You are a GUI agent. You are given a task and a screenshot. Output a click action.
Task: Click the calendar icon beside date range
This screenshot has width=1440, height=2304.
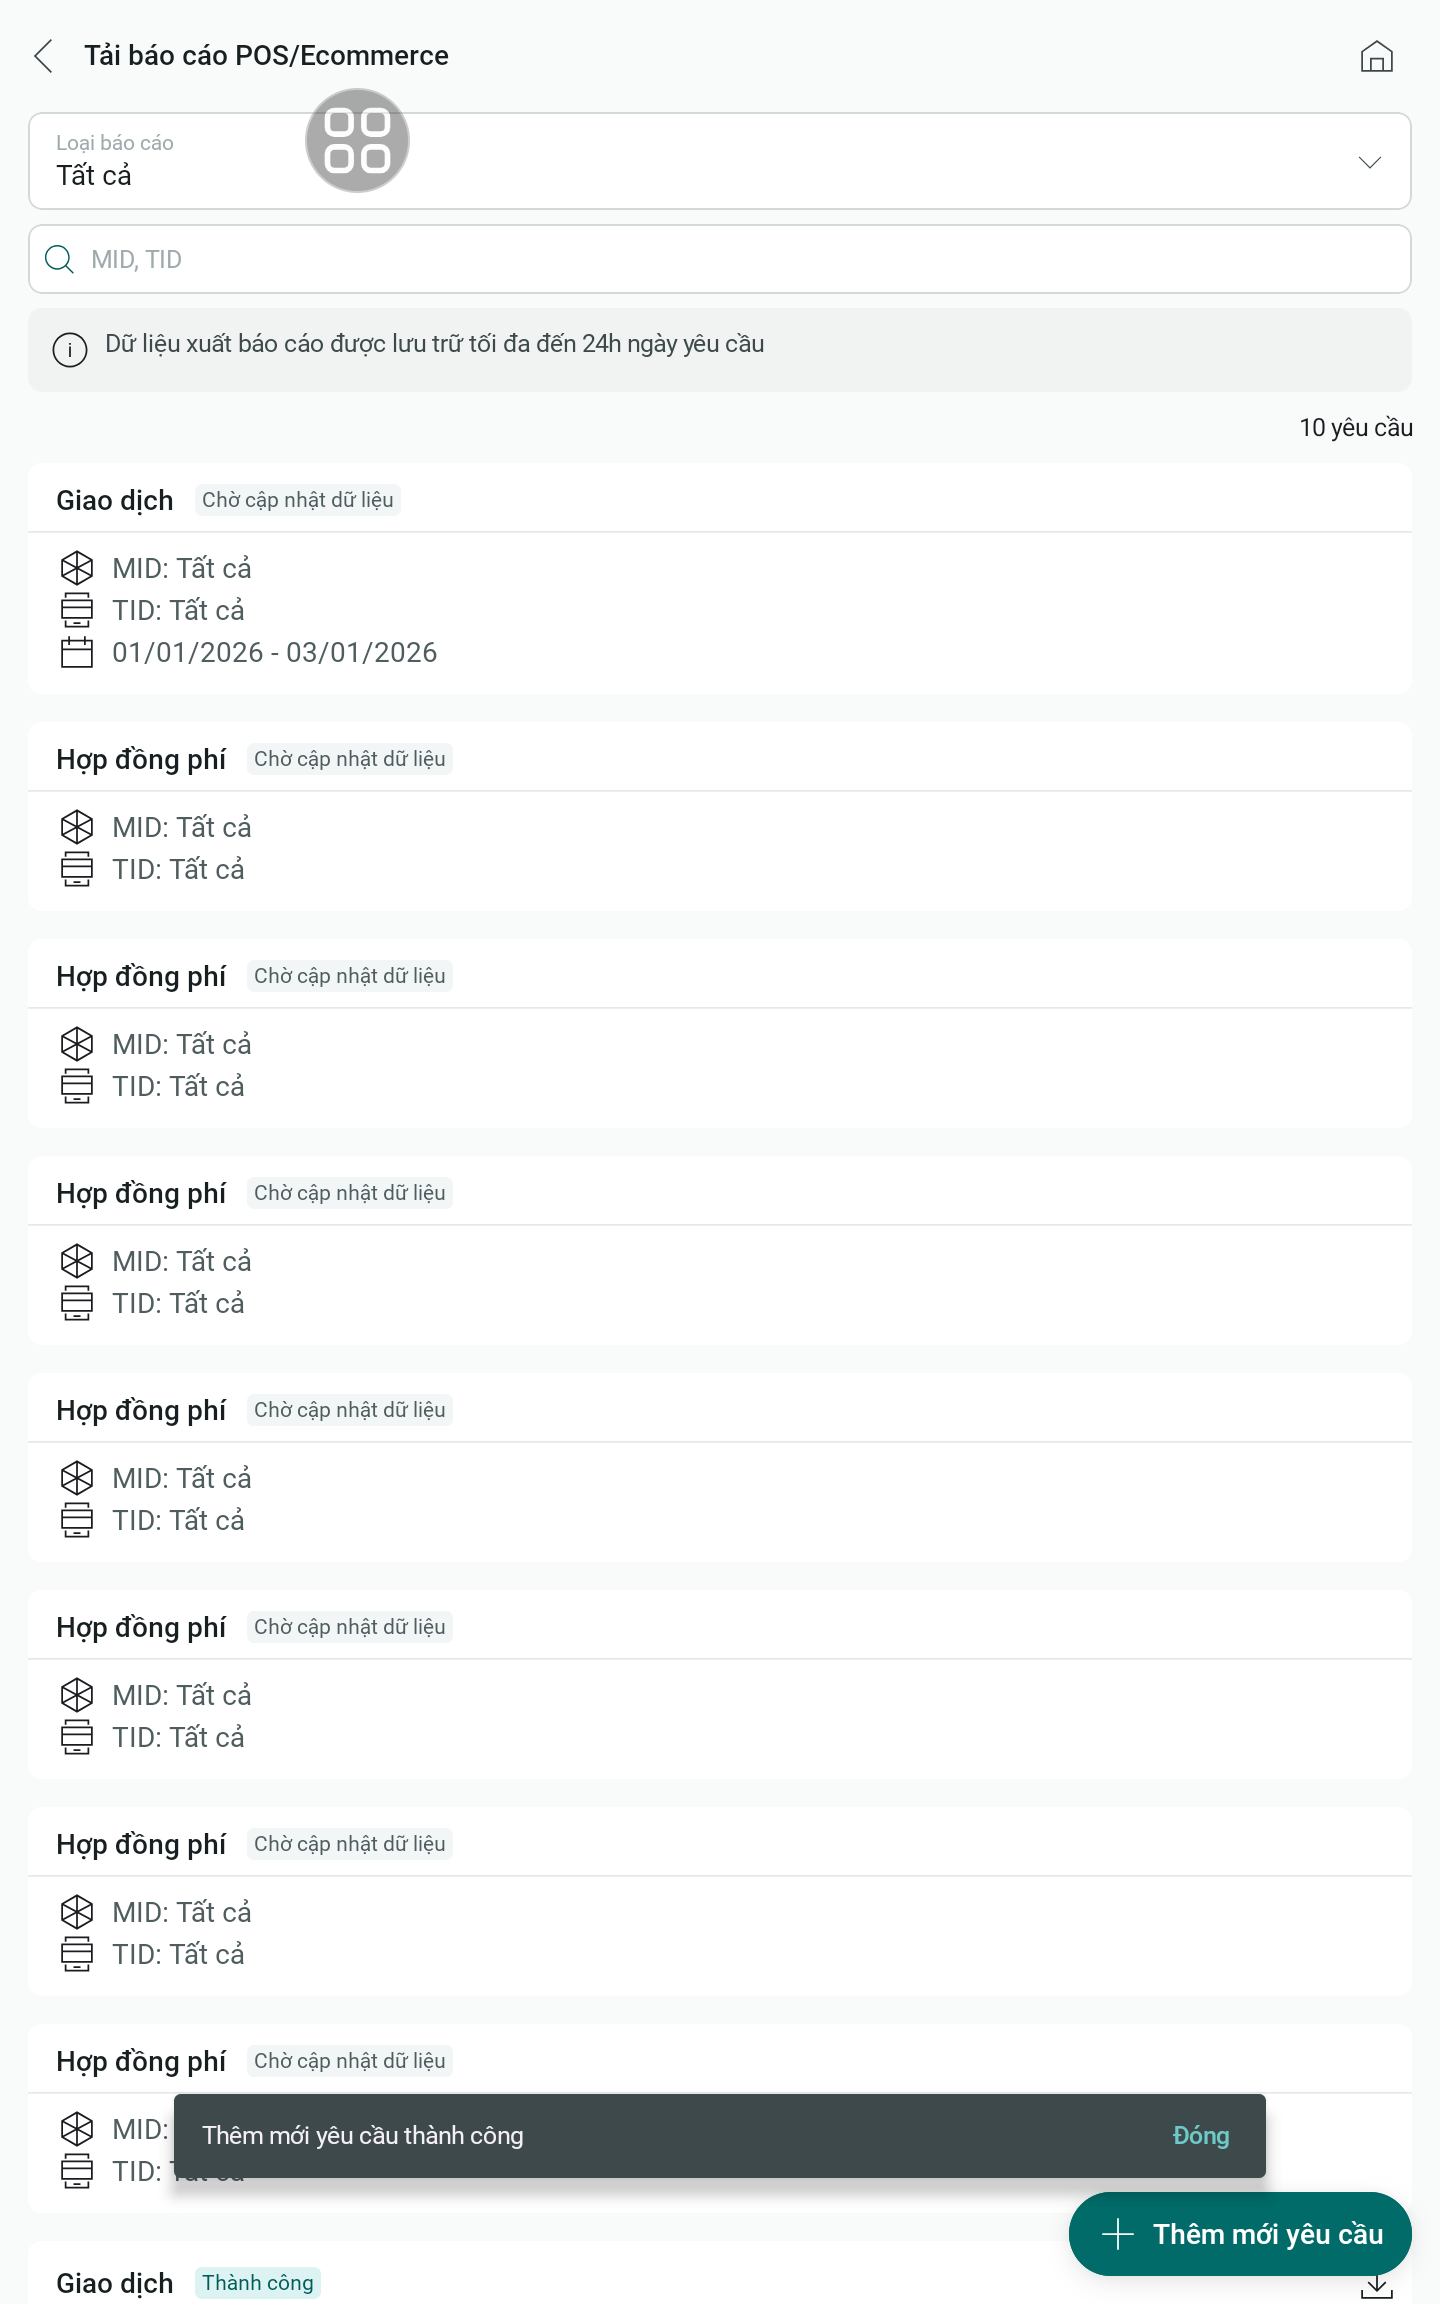[x=77, y=653]
